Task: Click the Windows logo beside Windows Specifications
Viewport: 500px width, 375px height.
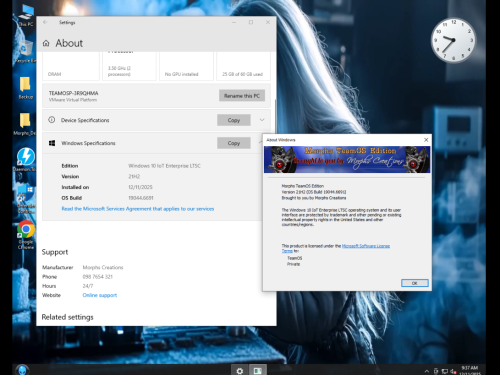Action: pos(52,143)
